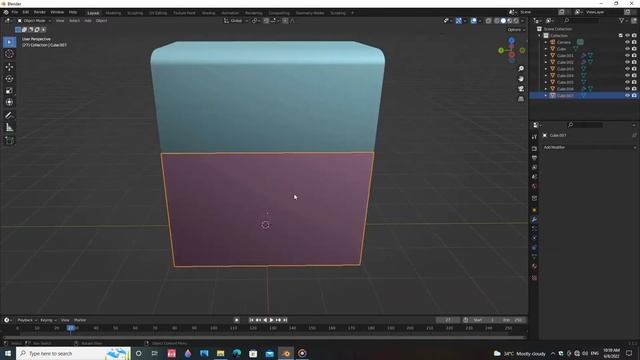Jump to timeline end frame button
This screenshot has width=640, height=360.
[285, 320]
